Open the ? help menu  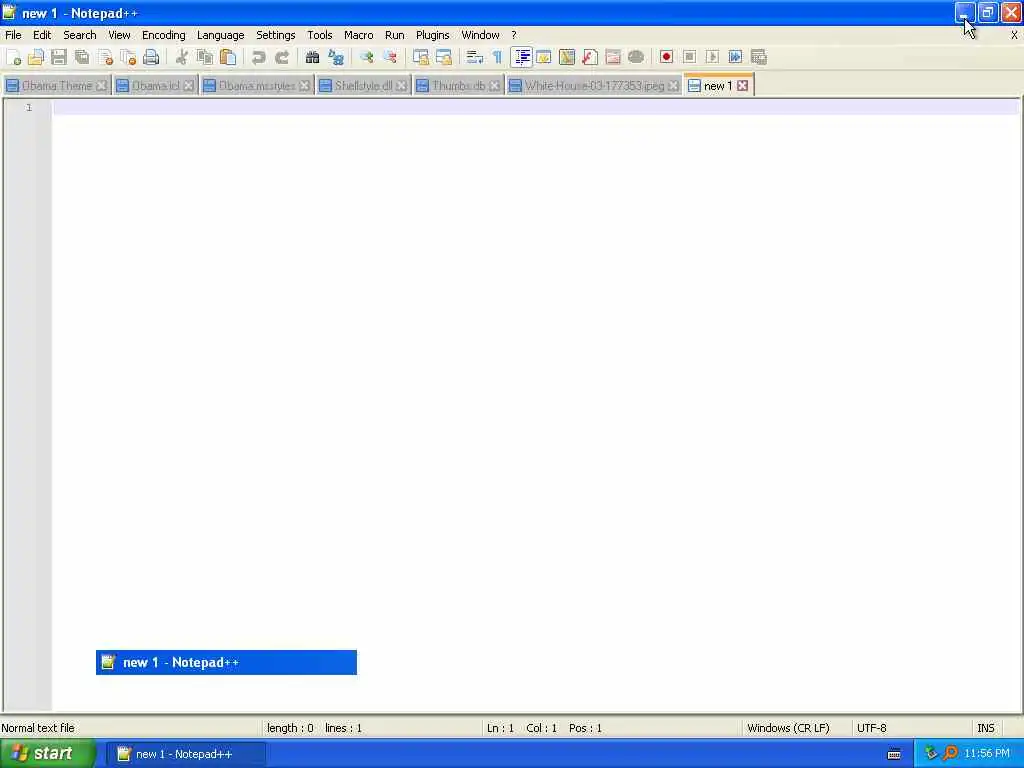[514, 35]
